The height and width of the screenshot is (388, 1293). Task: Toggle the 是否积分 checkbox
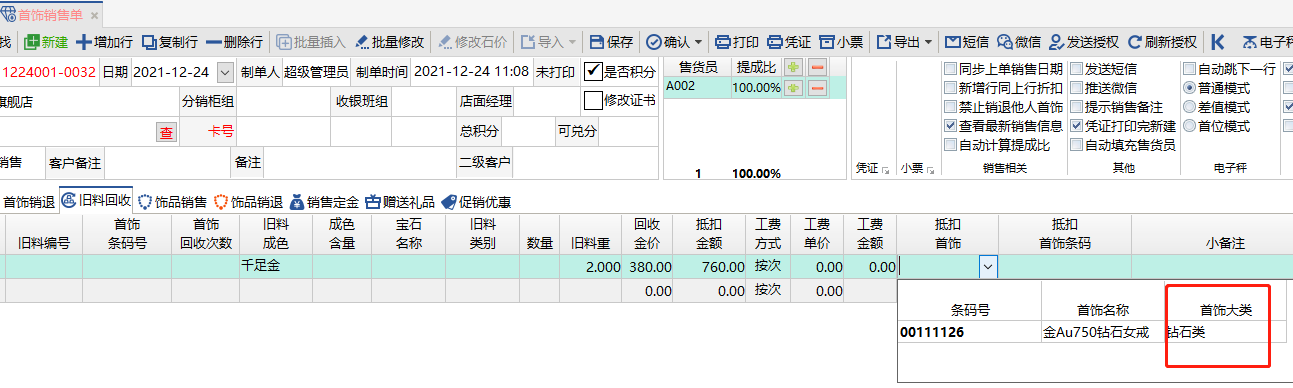point(593,71)
